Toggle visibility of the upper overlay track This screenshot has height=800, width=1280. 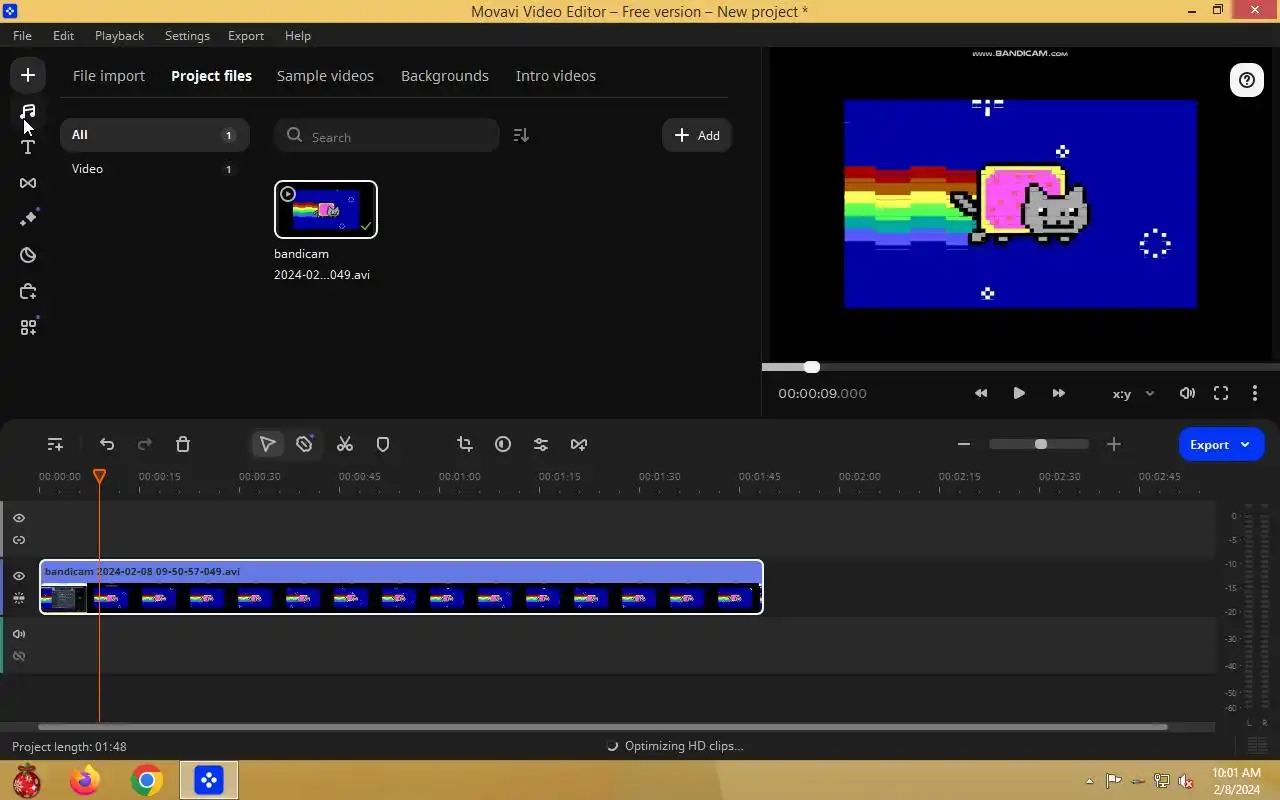[x=19, y=518]
